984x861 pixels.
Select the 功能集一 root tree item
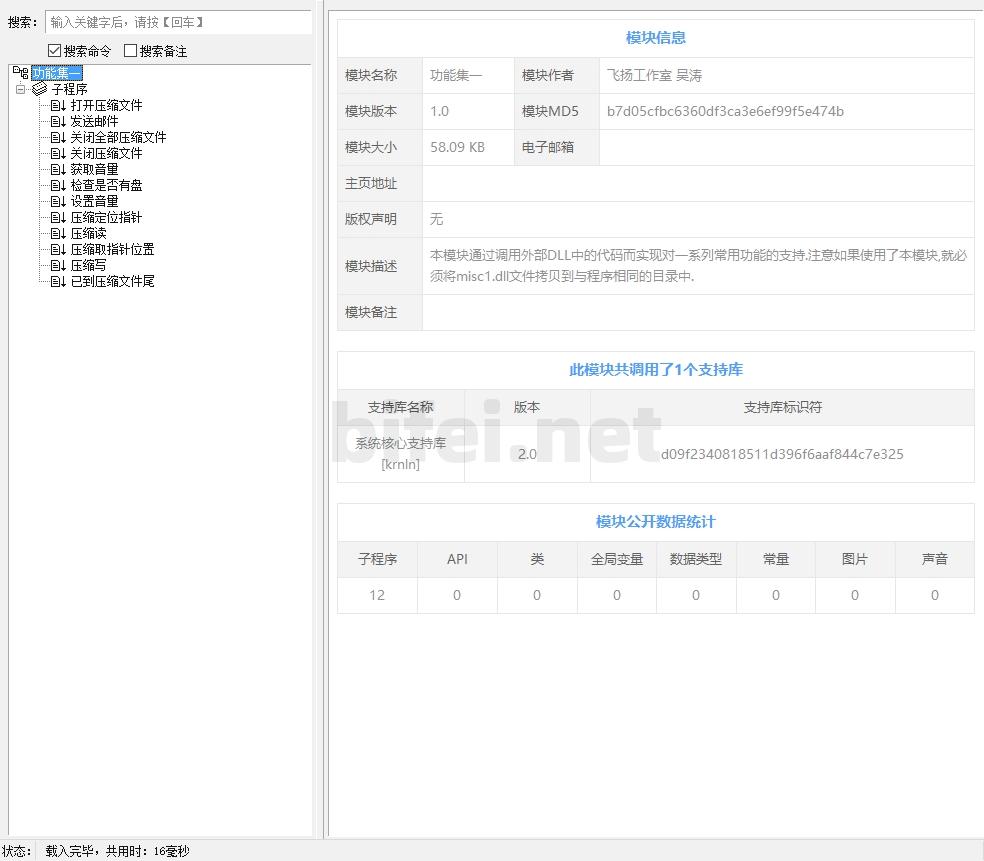pyautogui.click(x=56, y=73)
